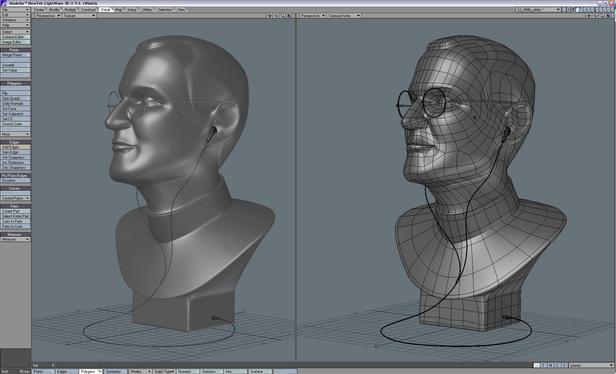Click the Dec Sharpness button

tap(15, 167)
